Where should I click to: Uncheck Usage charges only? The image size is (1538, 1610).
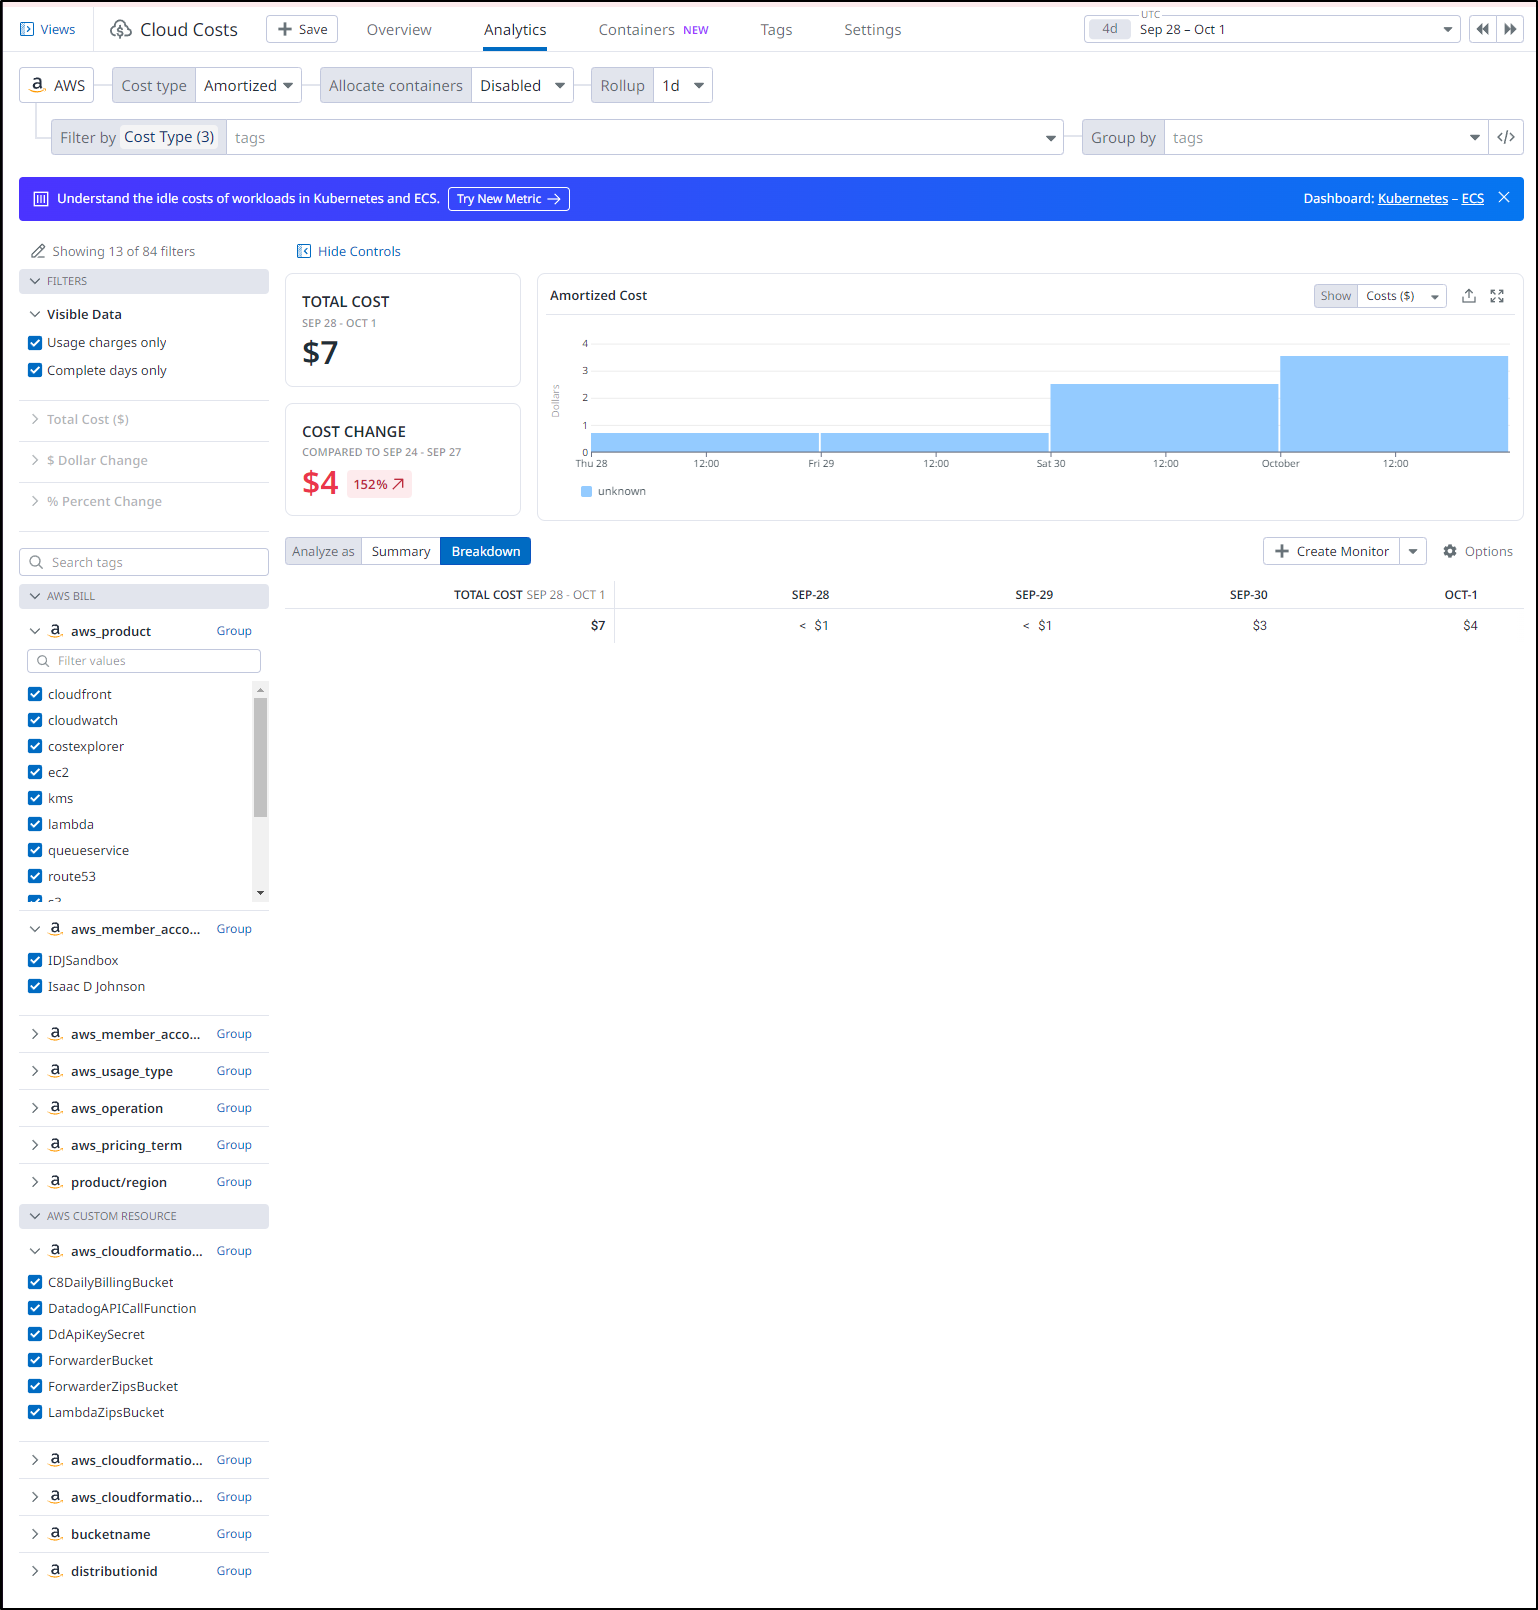(35, 342)
